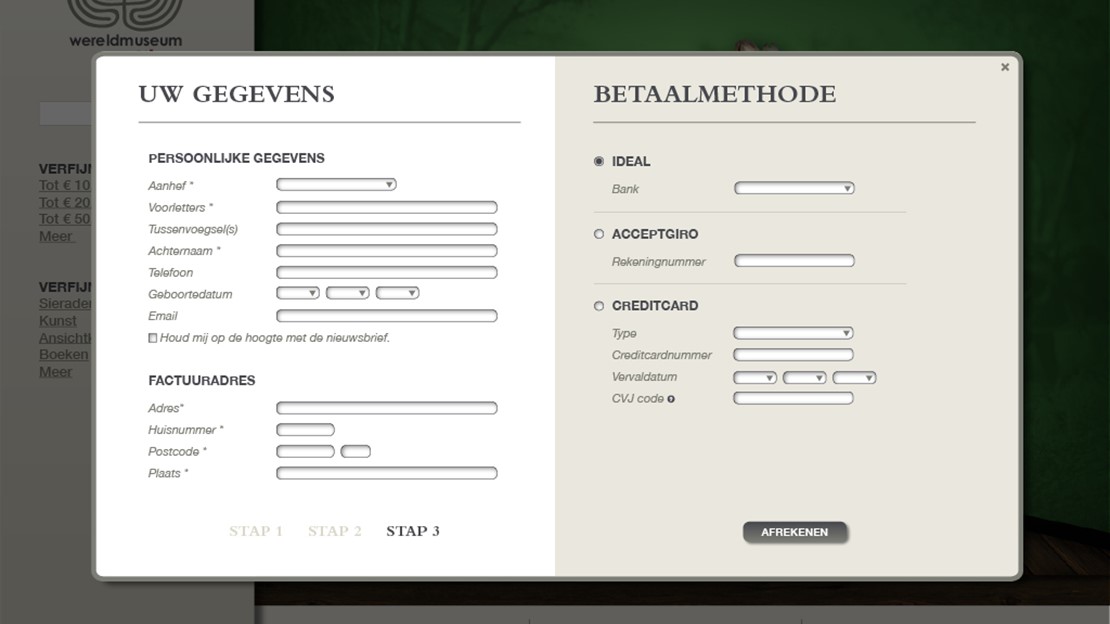Expand the iDEAL Bank dropdown
1110x624 pixels.
pos(794,188)
